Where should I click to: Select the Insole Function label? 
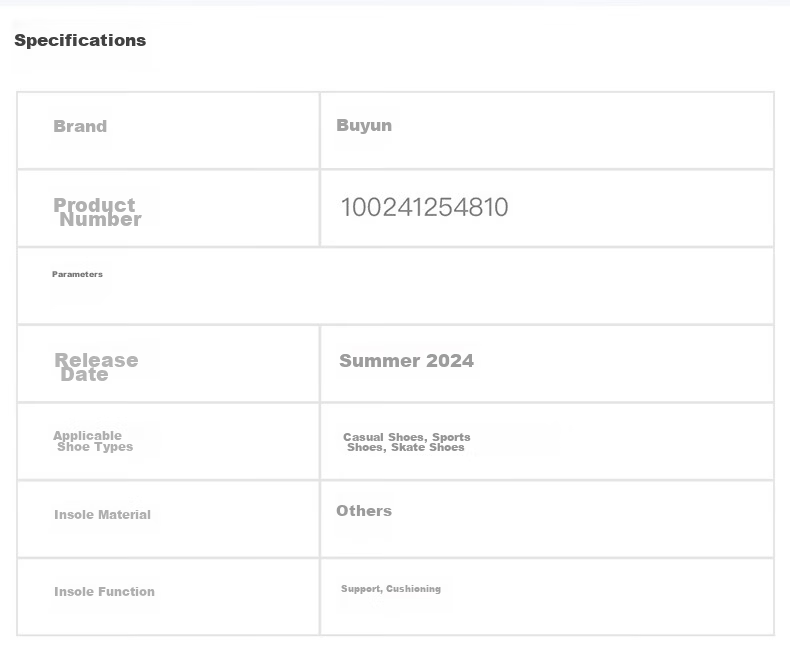click(104, 592)
